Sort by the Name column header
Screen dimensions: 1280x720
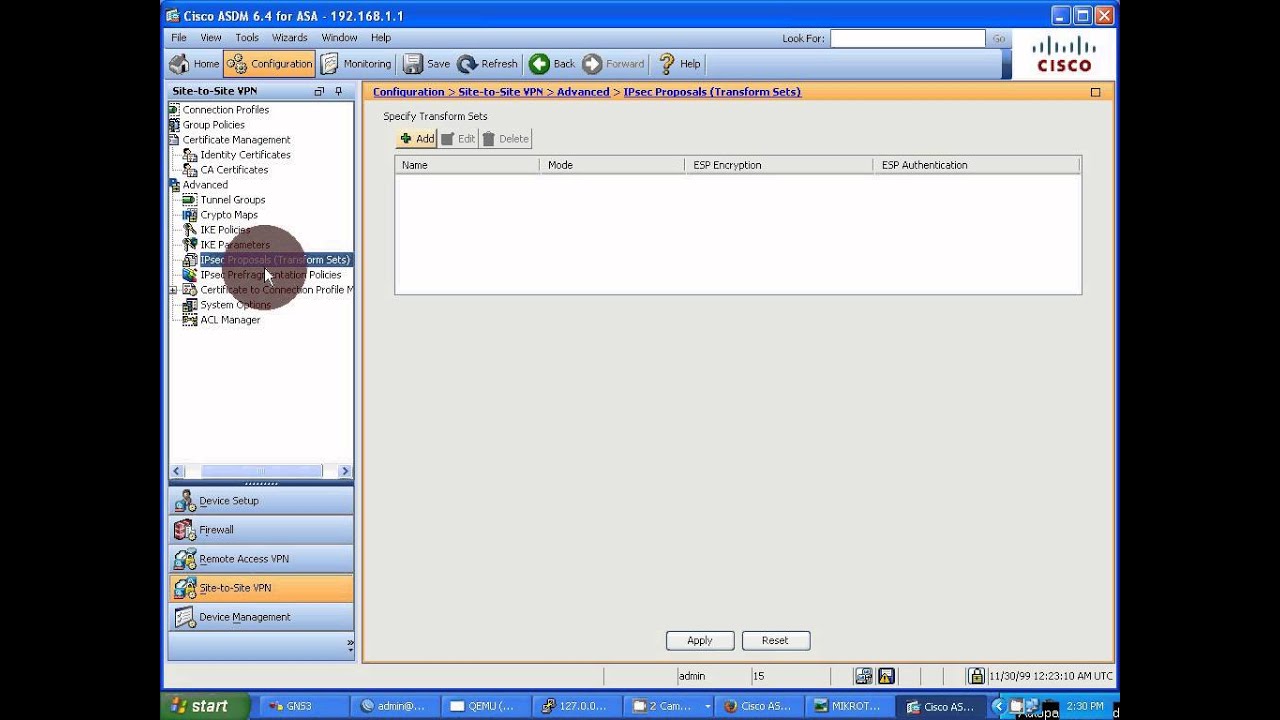coord(467,165)
